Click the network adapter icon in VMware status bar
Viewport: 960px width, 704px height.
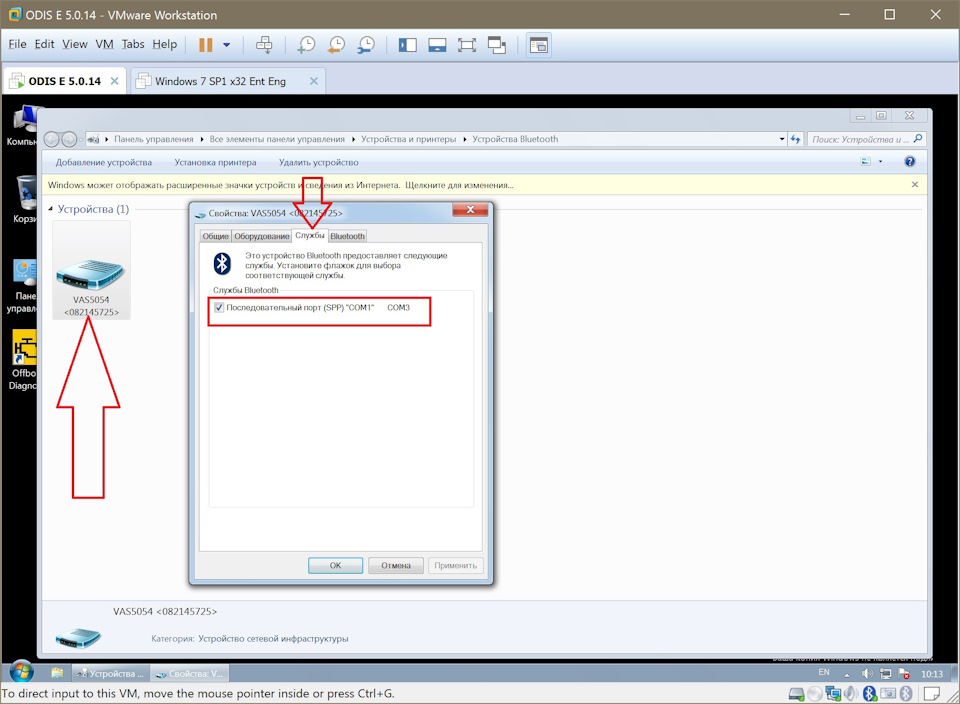click(833, 694)
